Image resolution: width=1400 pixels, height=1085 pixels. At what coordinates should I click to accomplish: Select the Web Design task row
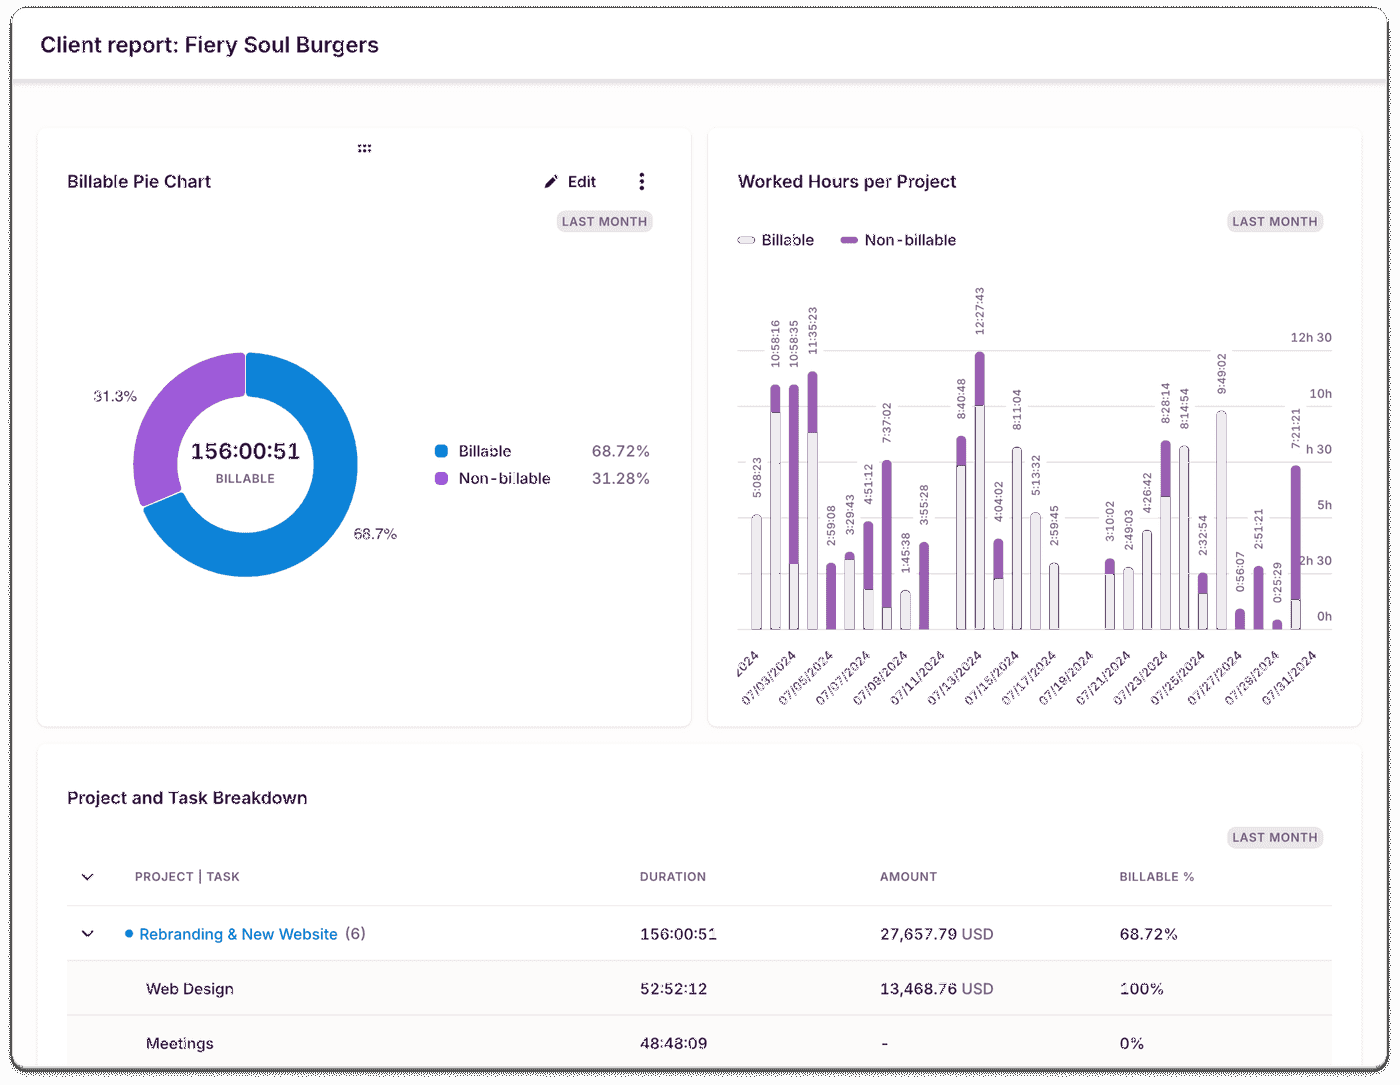pyautogui.click(x=190, y=989)
